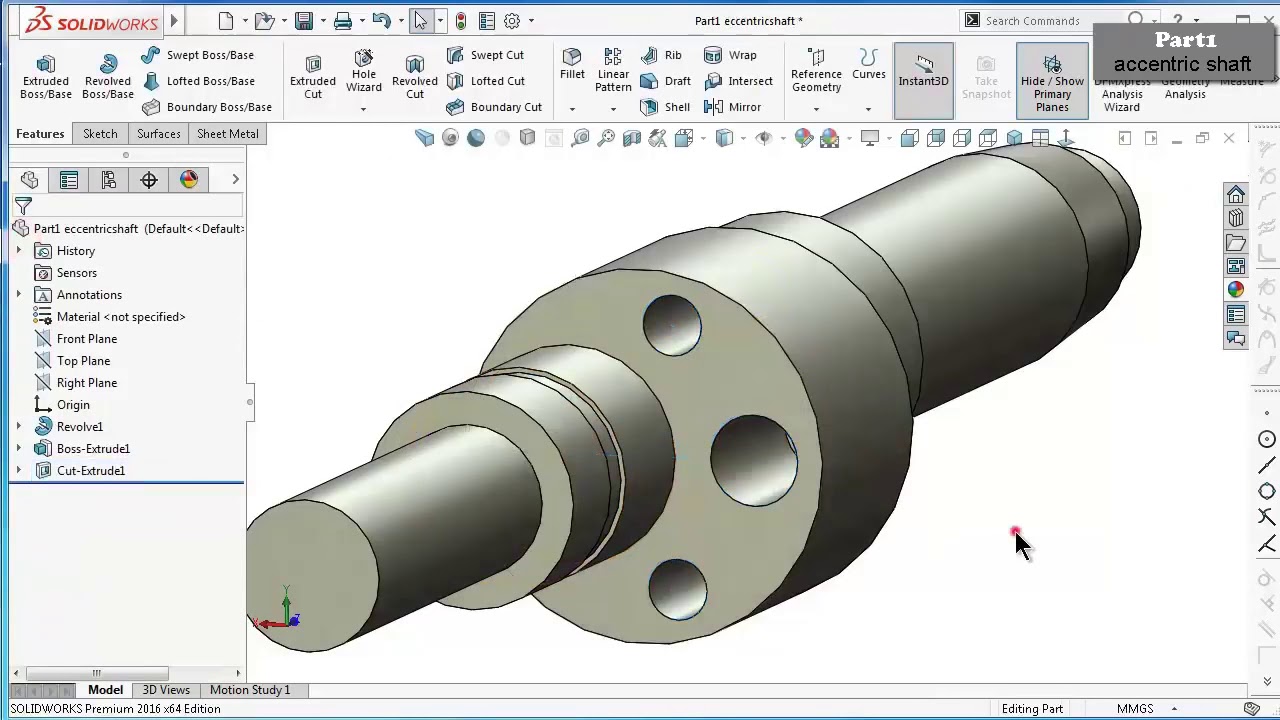The image size is (1280, 720).
Task: Select the Revolved Boss/Base tool
Action: (108, 77)
